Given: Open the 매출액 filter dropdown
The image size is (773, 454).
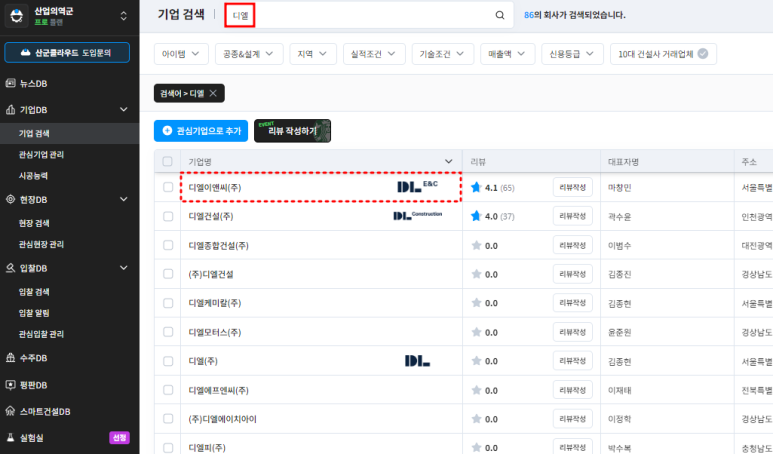Looking at the screenshot, I should tap(507, 54).
